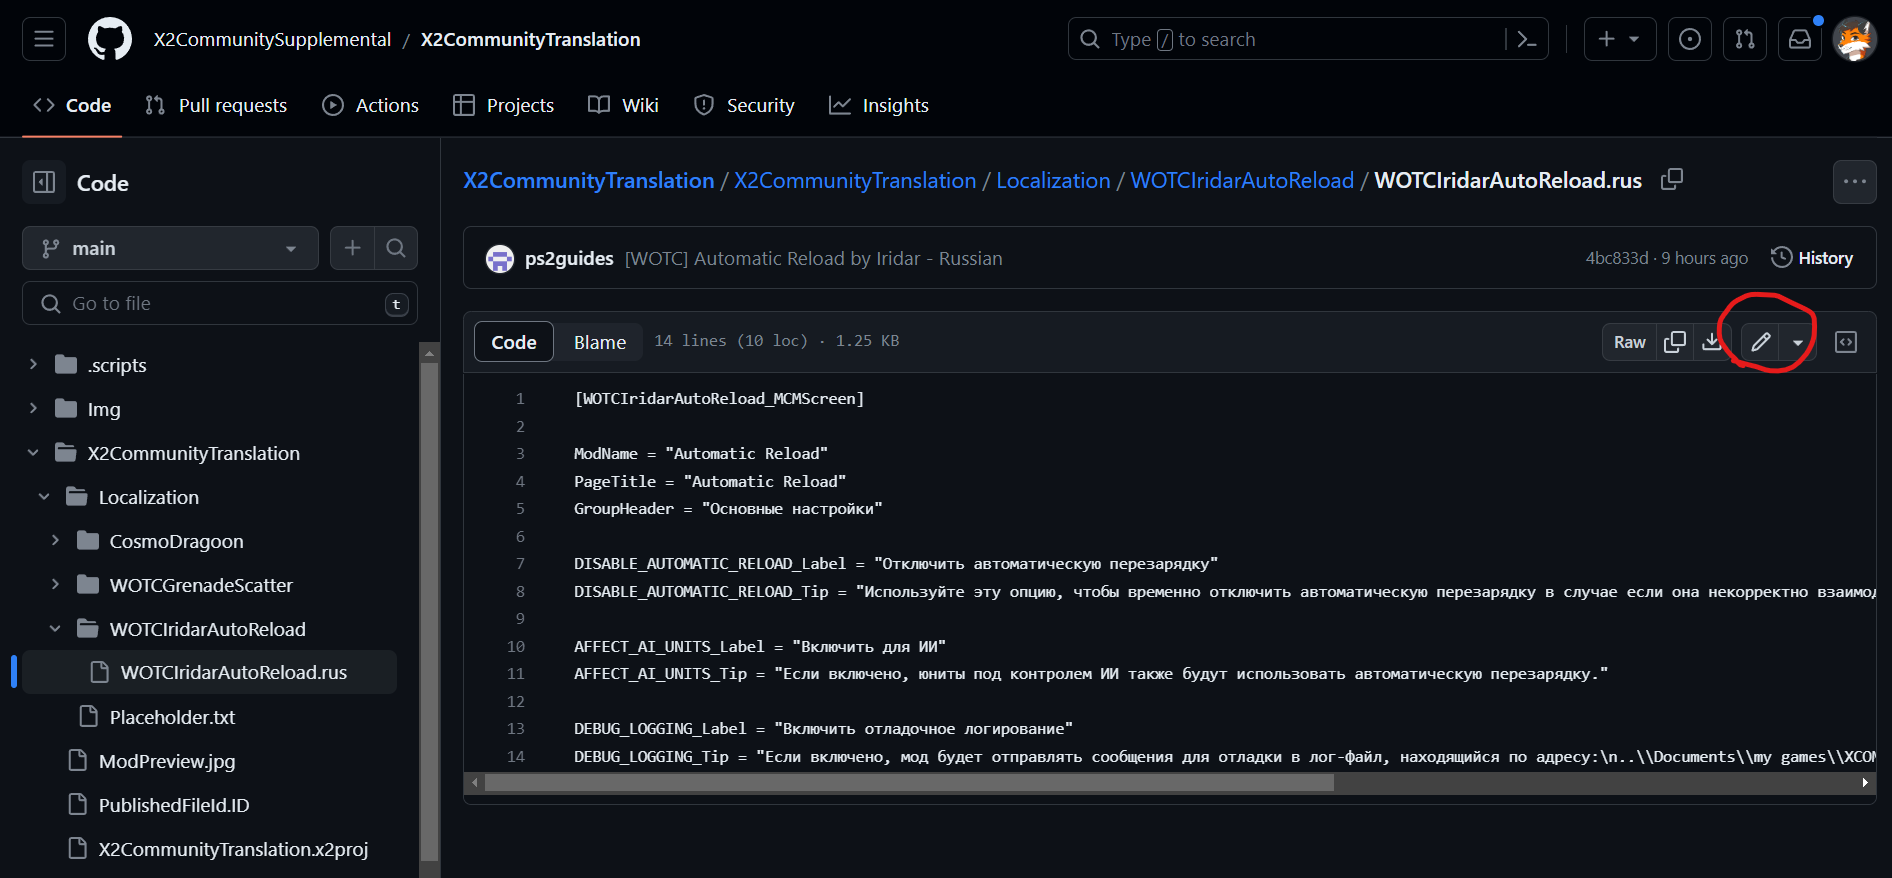Image resolution: width=1892 pixels, height=878 pixels.
Task: Open the command palette icon in search bar
Action: (1526, 39)
